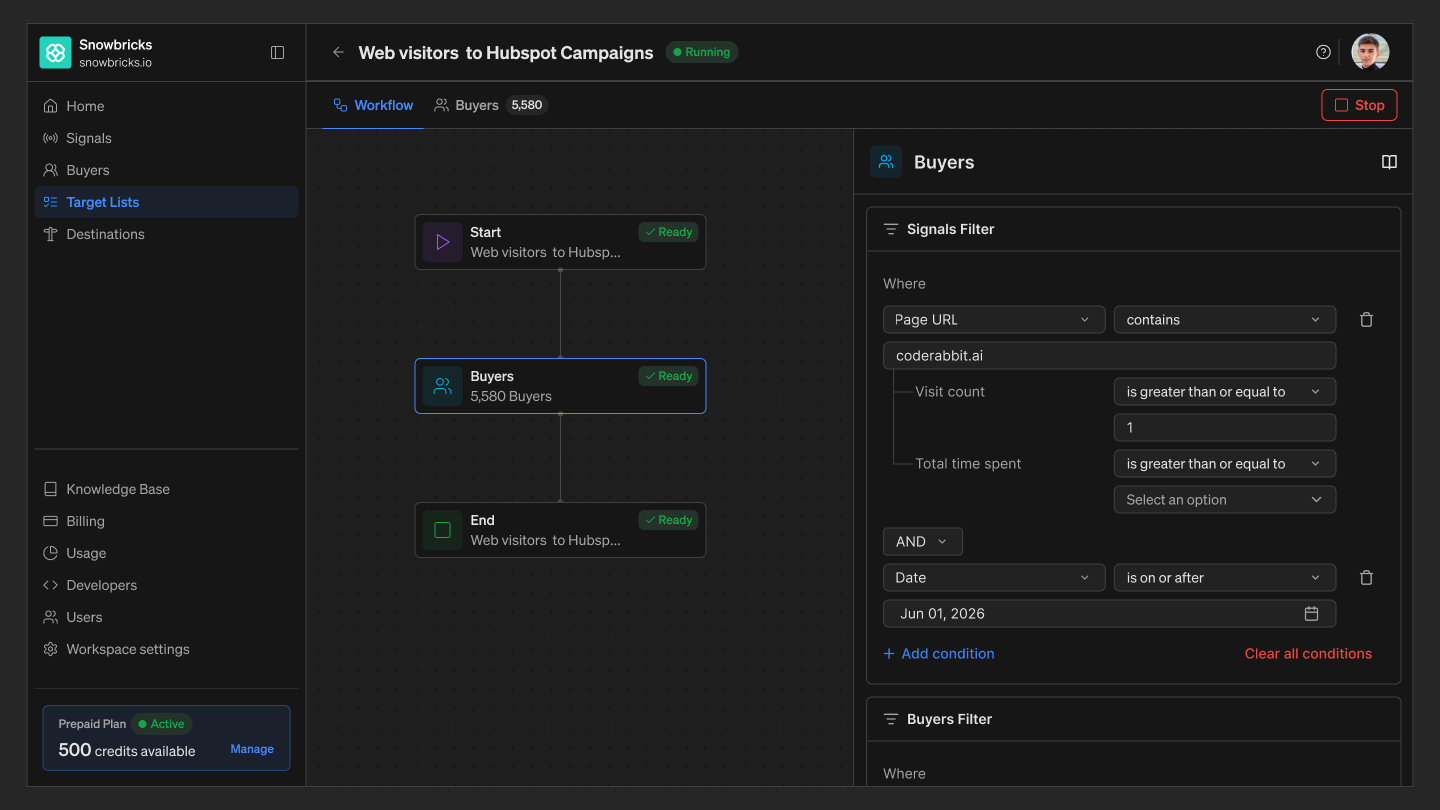Open the Buyers panel book icon
This screenshot has height=810, width=1440.
1389,162
